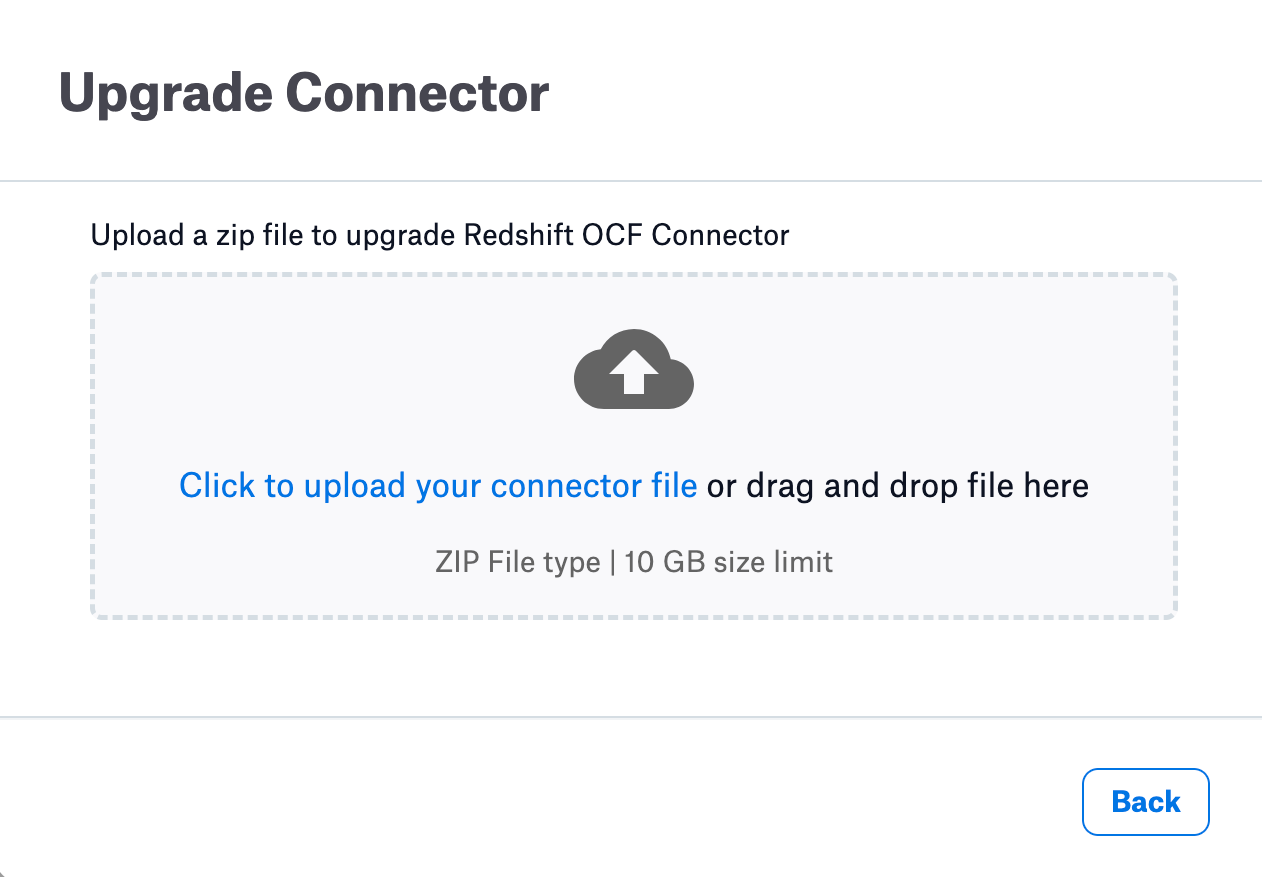
Task: Select the white arrow inside the cloud
Action: (x=634, y=373)
